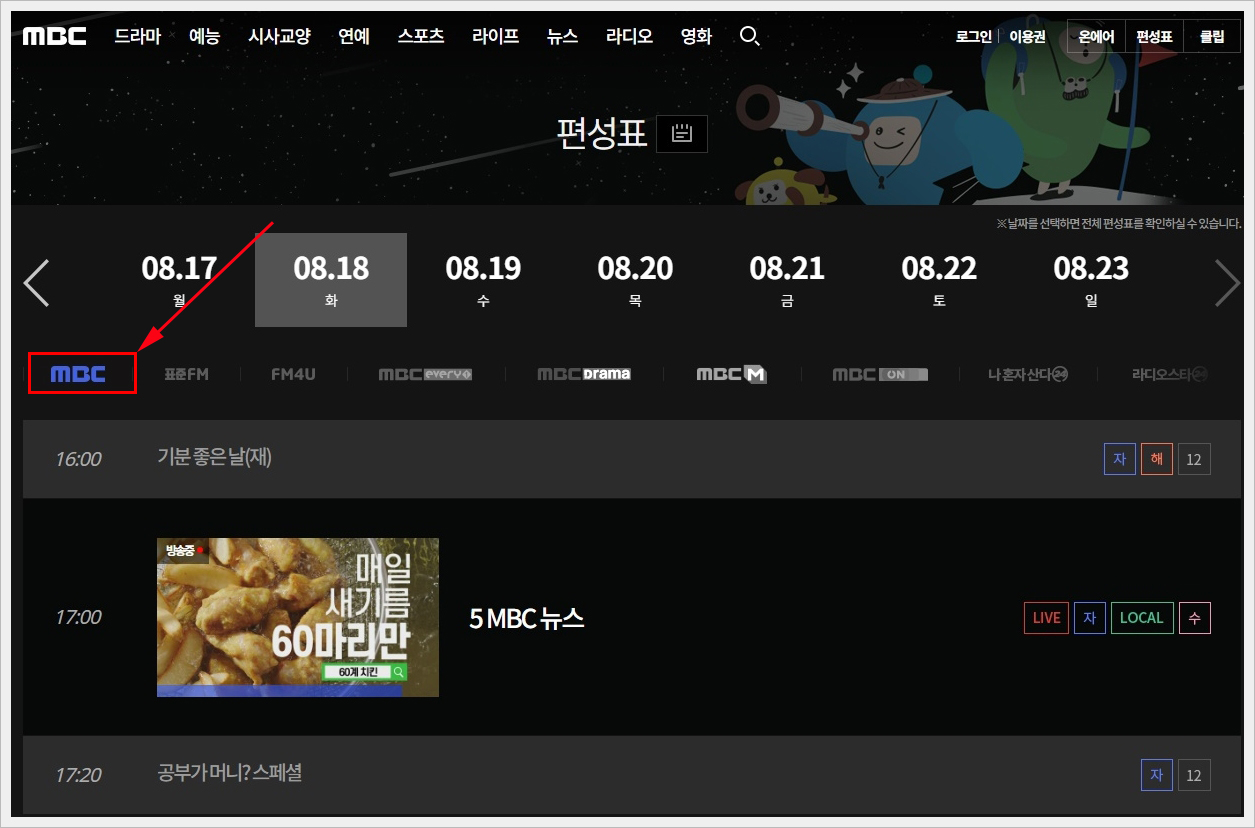Image resolution: width=1255 pixels, height=828 pixels.
Task: Click the 해 badge on the 16:00 row
Action: (x=1157, y=459)
